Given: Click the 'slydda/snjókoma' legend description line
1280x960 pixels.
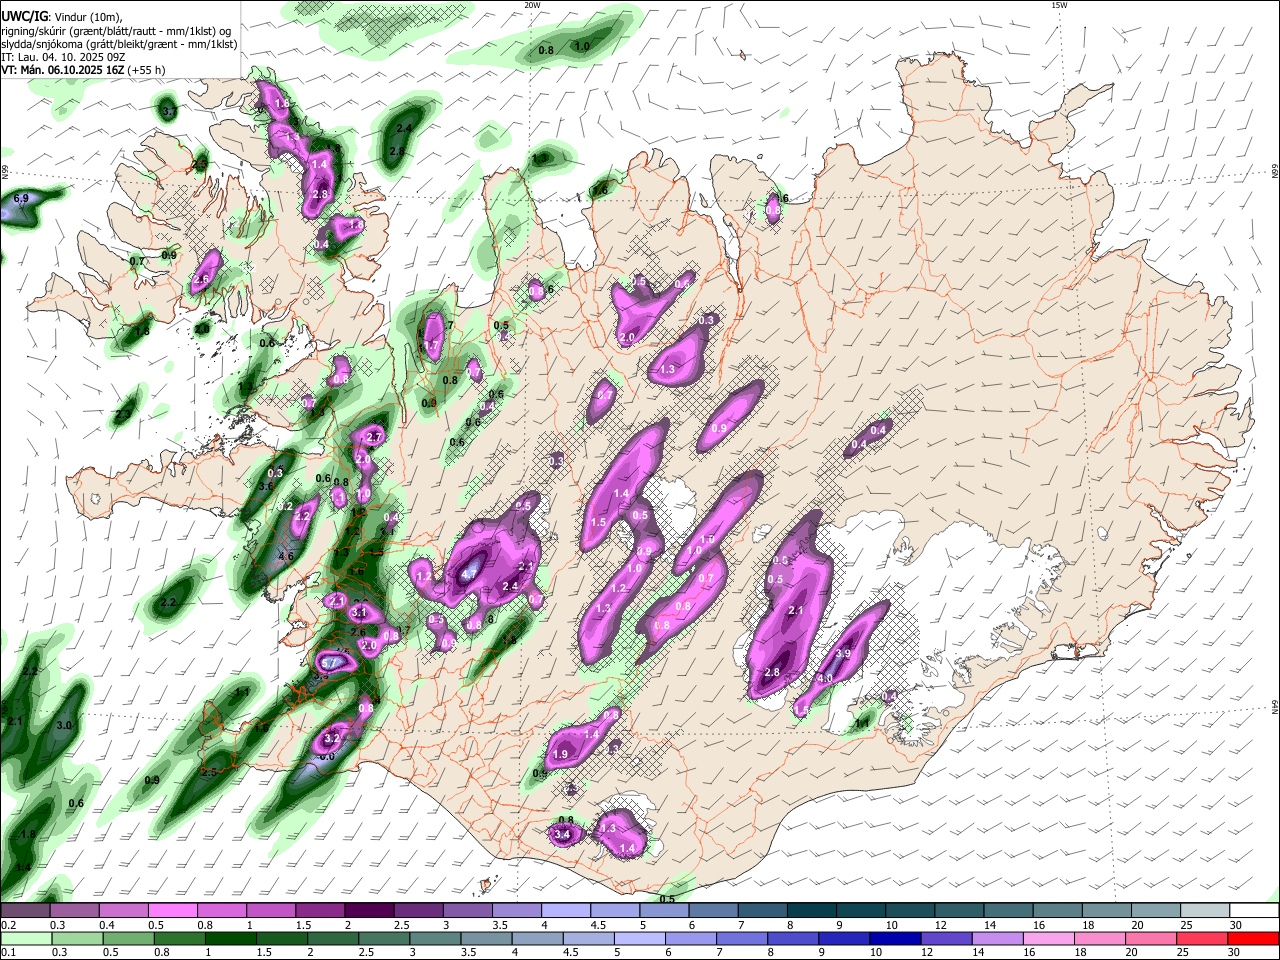Looking at the screenshot, I should (119, 44).
